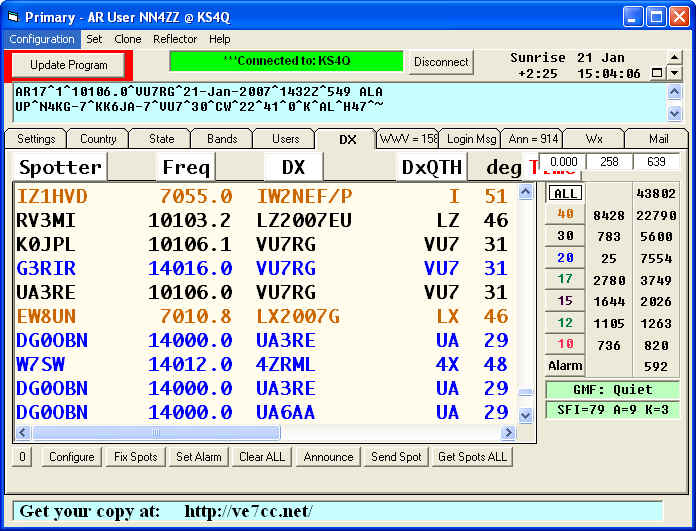Screen dimensions: 696x531
Task: Click the app icon in title bar
Action: (14, 17)
